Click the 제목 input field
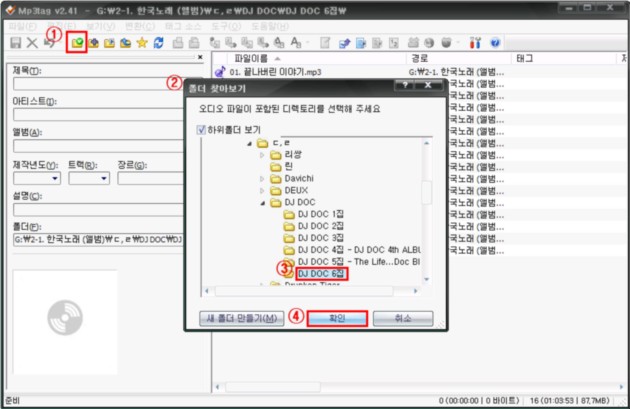Screen dimensions: 630x409 (x=96, y=84)
